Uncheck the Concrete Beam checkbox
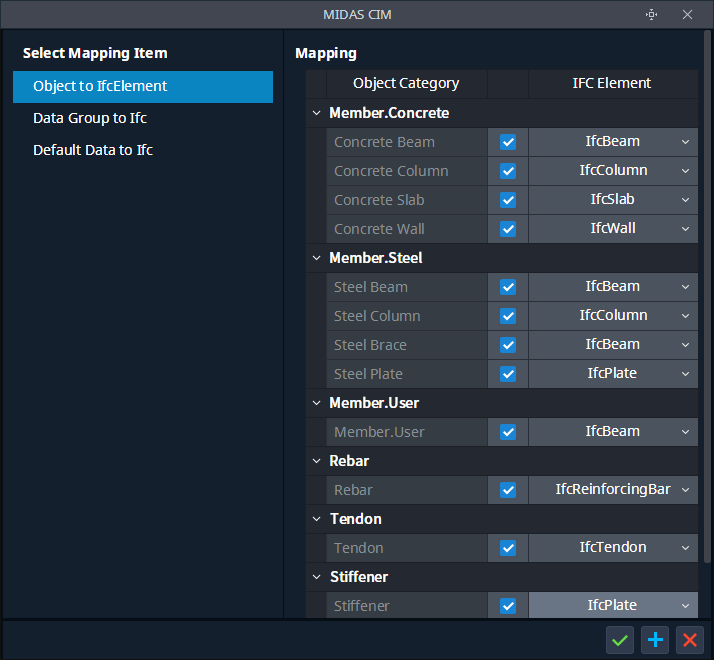 508,142
